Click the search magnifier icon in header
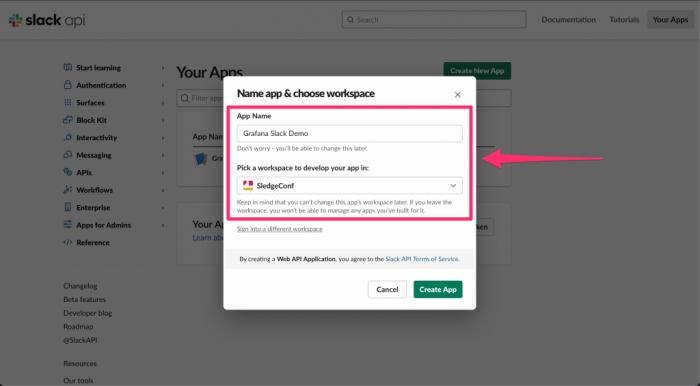 point(350,20)
